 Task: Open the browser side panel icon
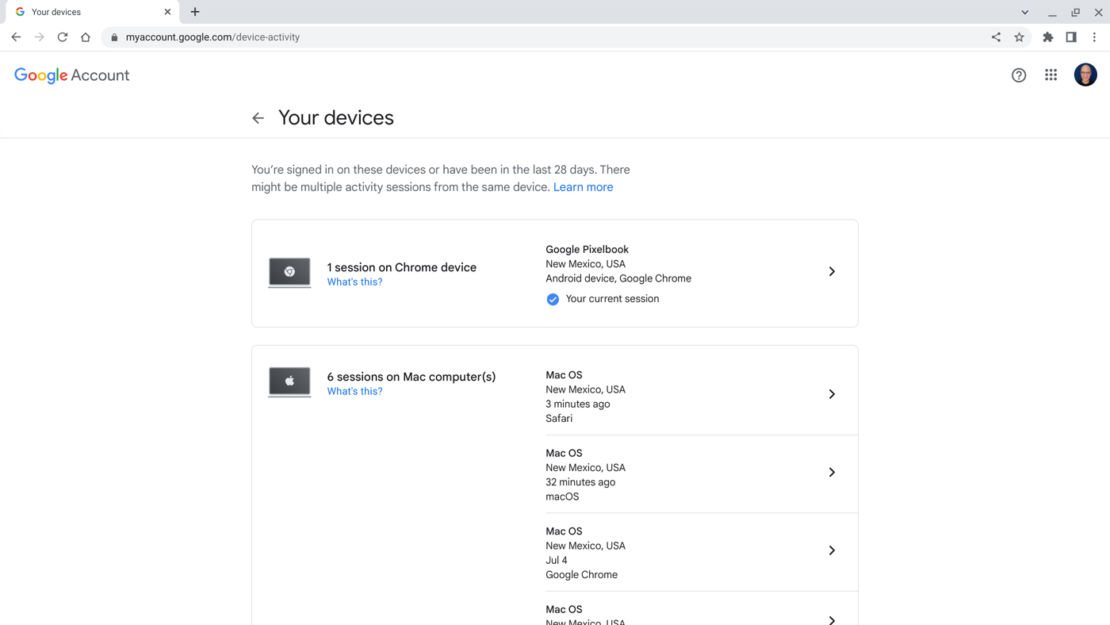click(1070, 36)
